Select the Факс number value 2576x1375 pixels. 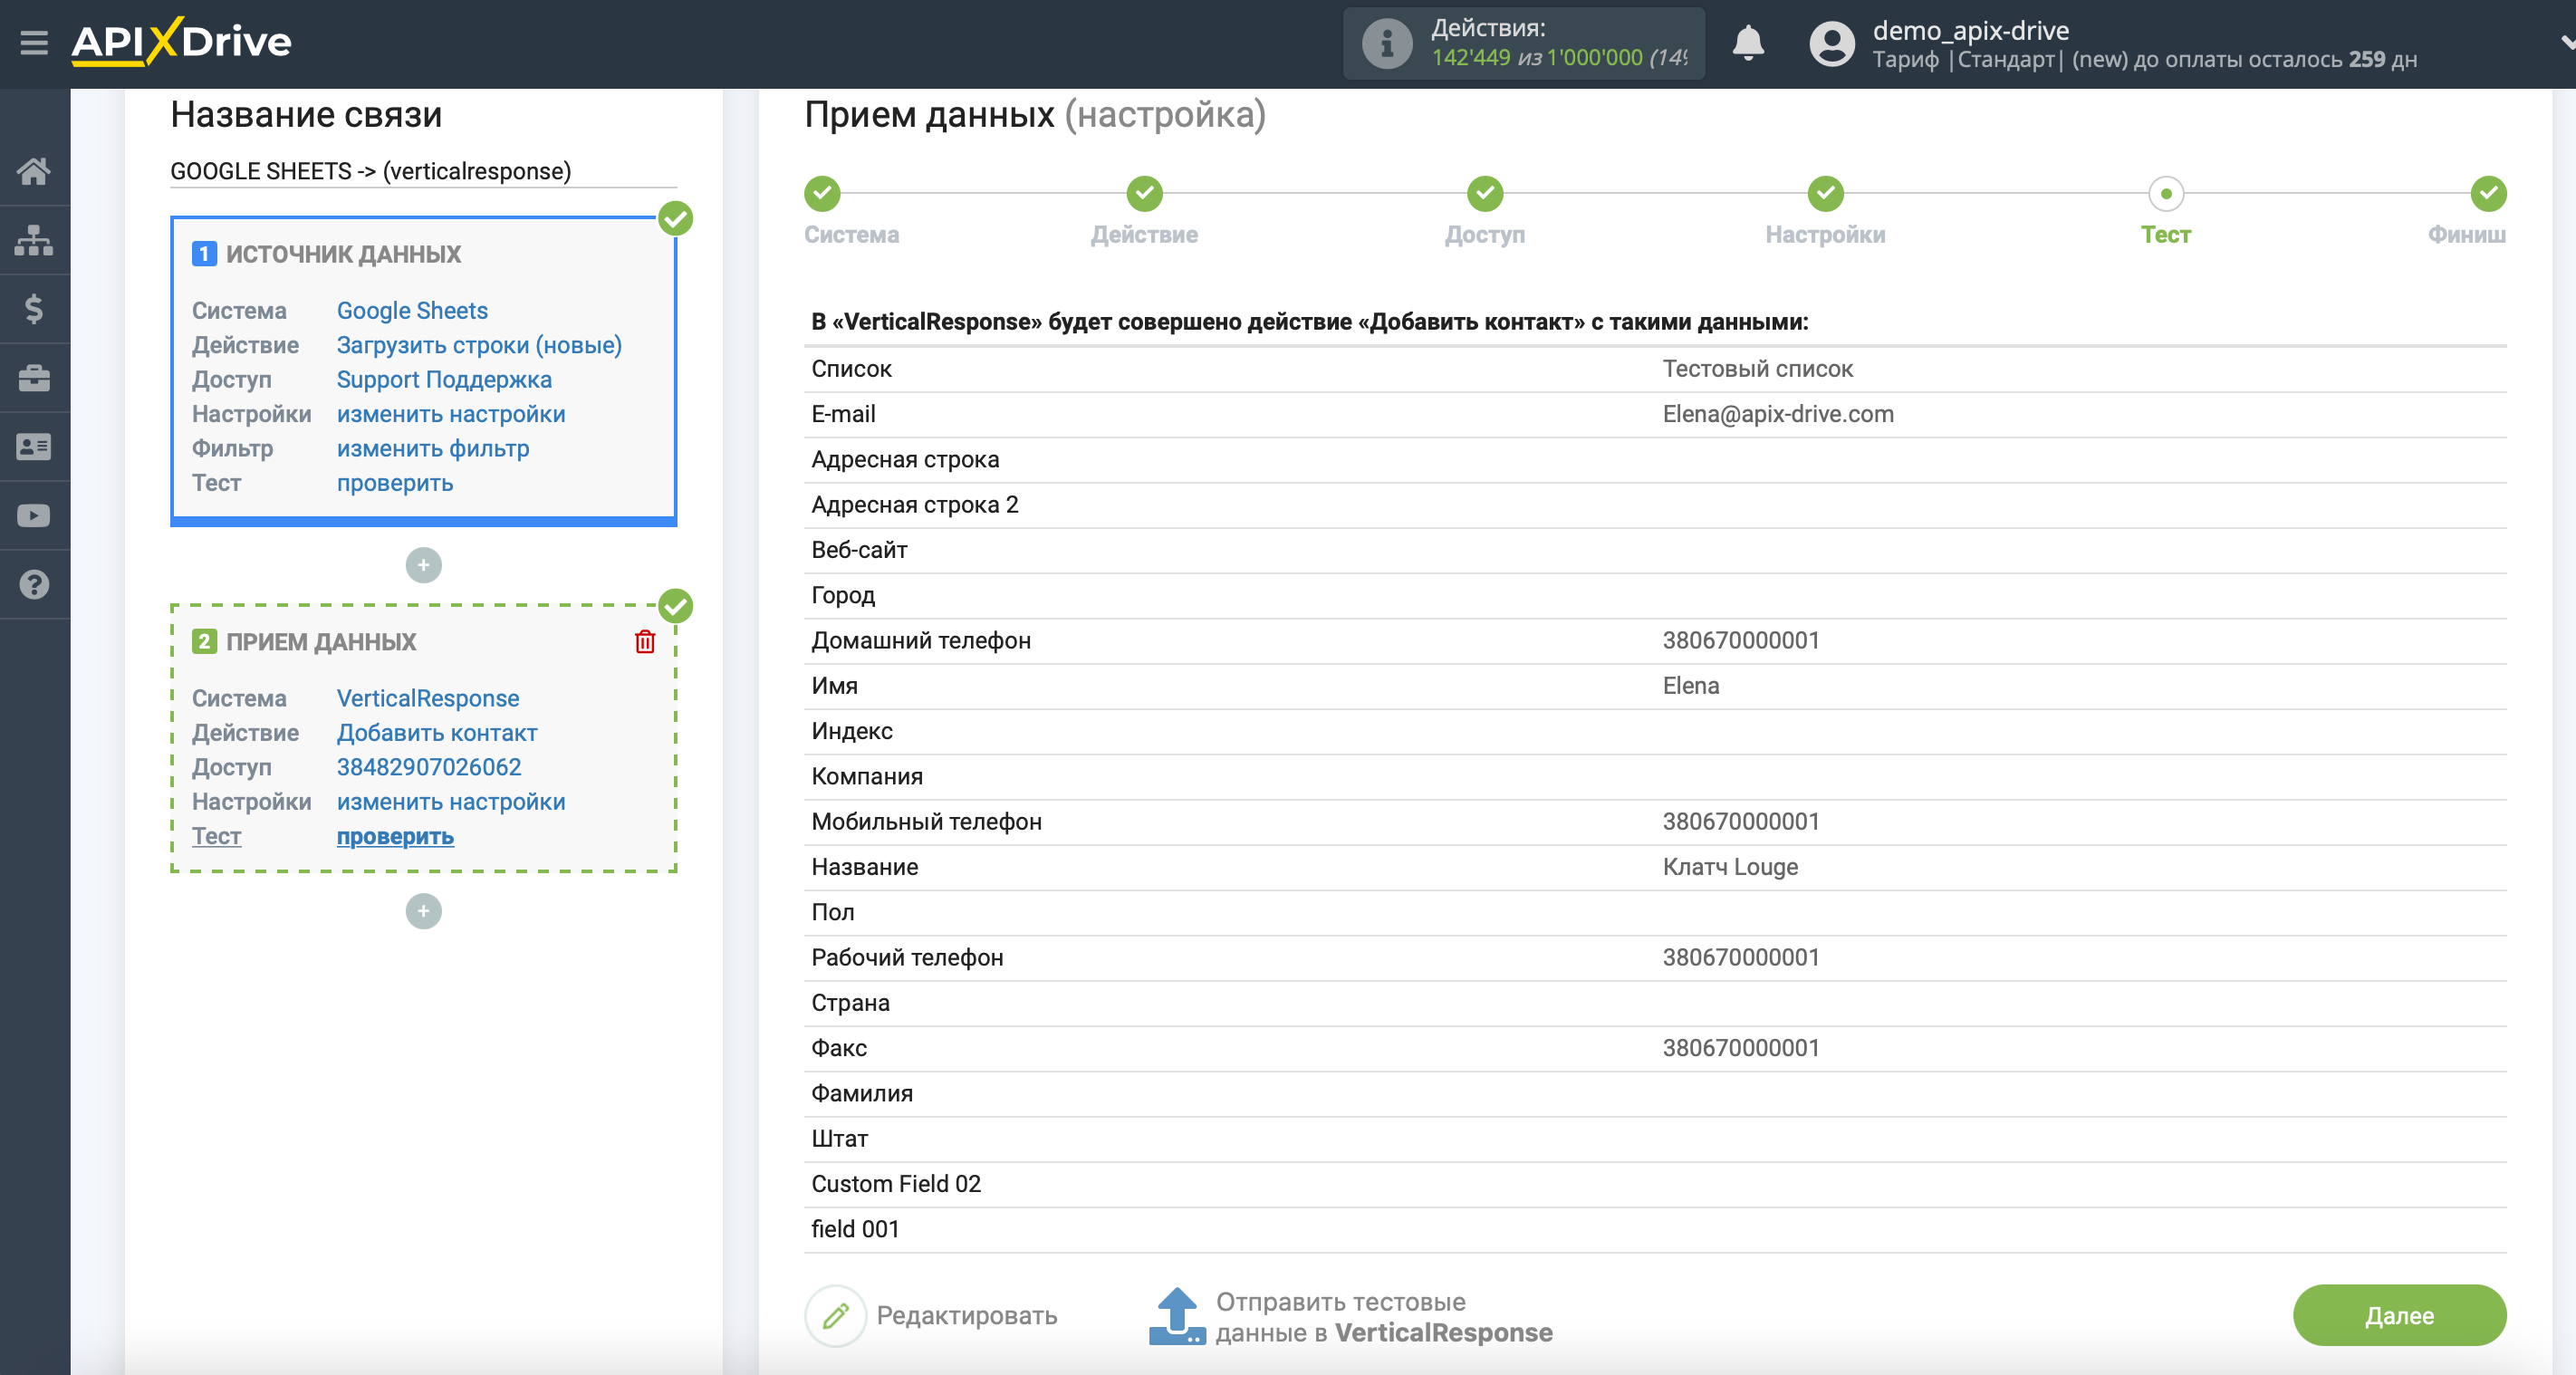pyautogui.click(x=1741, y=1048)
